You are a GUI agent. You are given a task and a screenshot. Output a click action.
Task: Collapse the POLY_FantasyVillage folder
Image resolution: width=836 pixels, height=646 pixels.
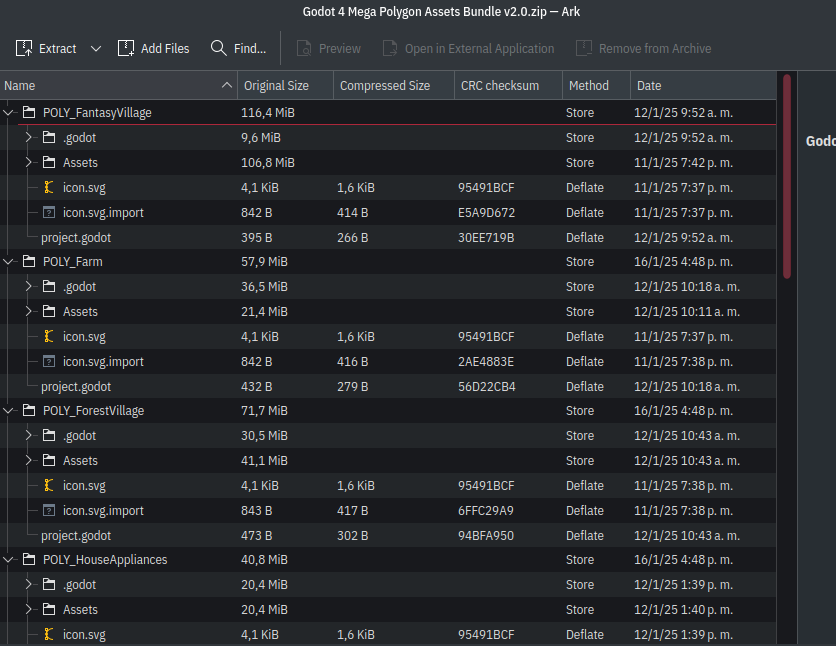coord(8,112)
